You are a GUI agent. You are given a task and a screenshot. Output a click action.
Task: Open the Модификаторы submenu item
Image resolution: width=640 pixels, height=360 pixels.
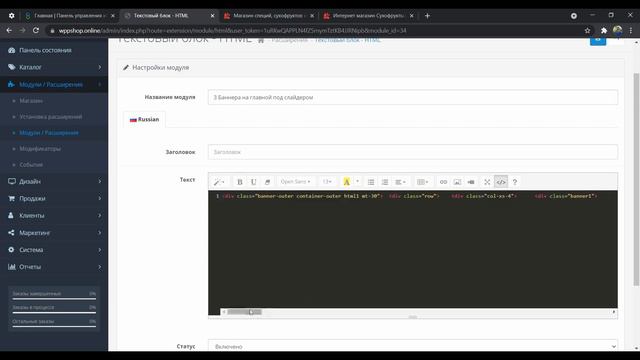pyautogui.click(x=40, y=149)
